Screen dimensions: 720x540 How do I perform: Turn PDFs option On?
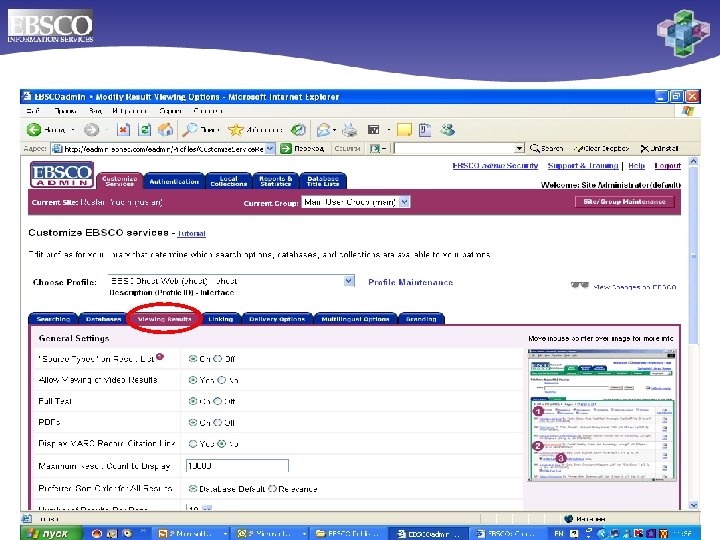click(x=193, y=422)
